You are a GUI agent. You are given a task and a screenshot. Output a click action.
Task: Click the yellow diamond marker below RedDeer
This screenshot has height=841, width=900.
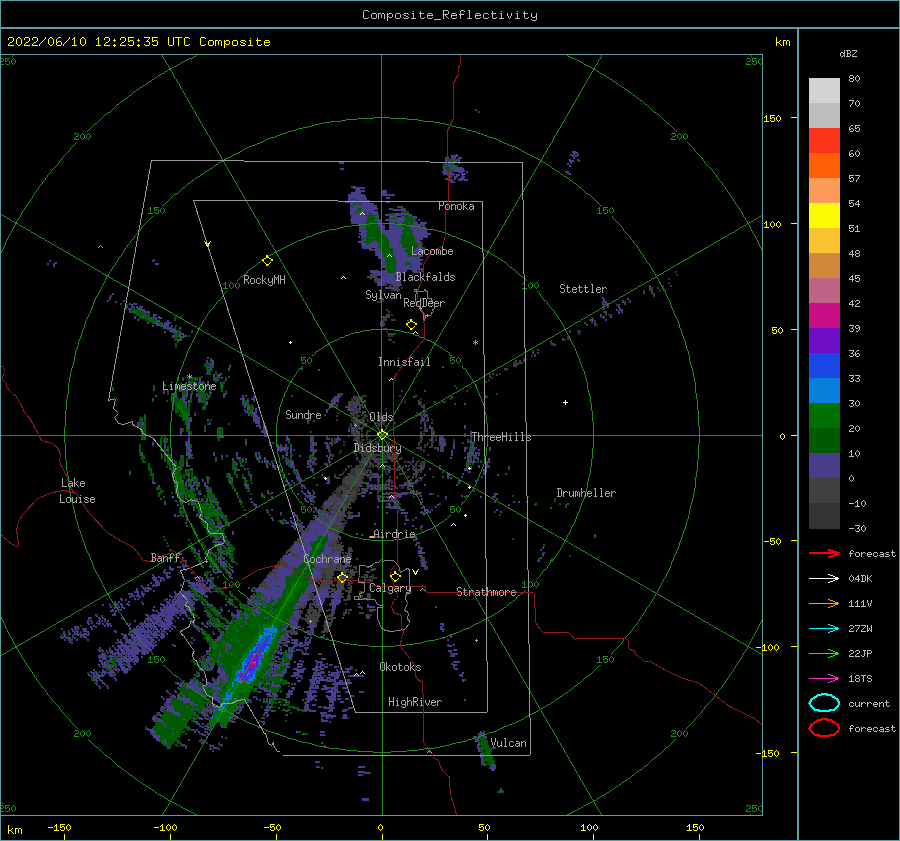411,325
